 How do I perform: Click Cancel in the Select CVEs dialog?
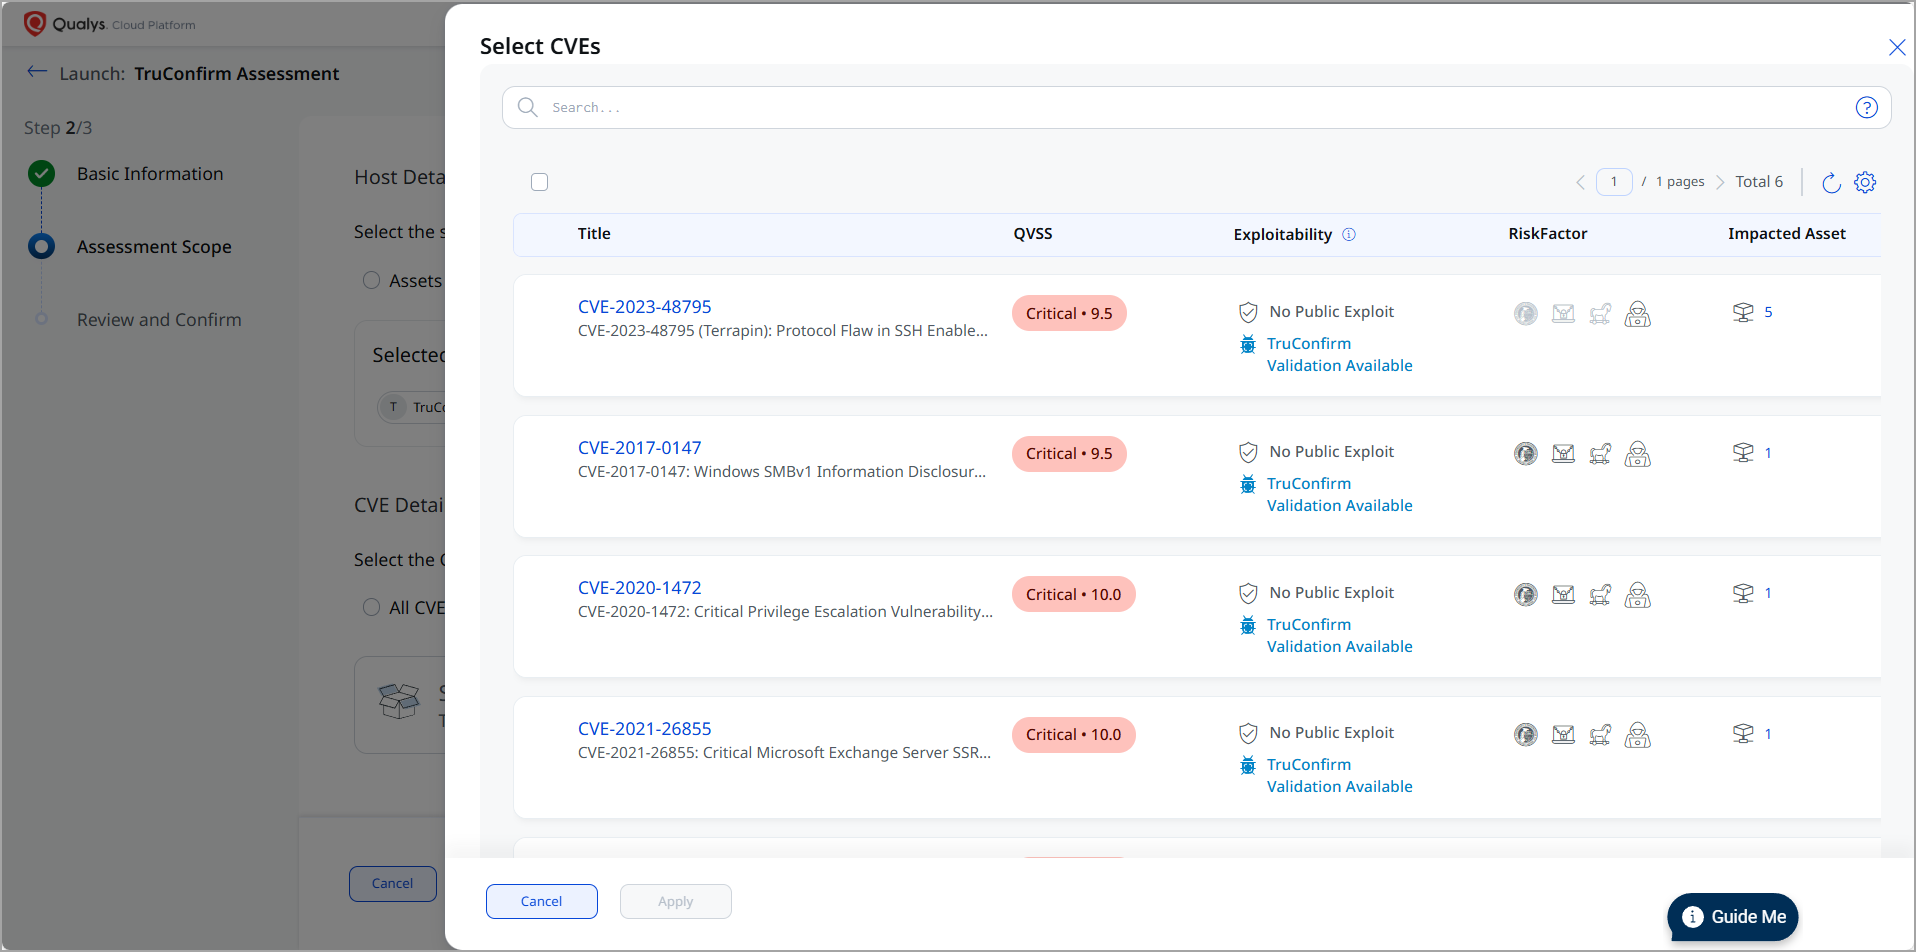coord(541,901)
